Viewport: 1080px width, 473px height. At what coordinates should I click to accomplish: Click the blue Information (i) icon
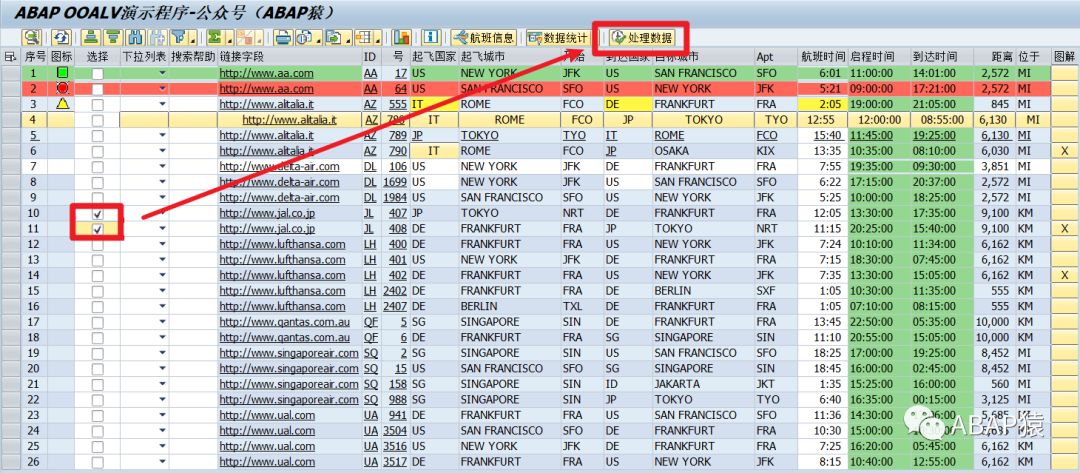[x=431, y=37]
